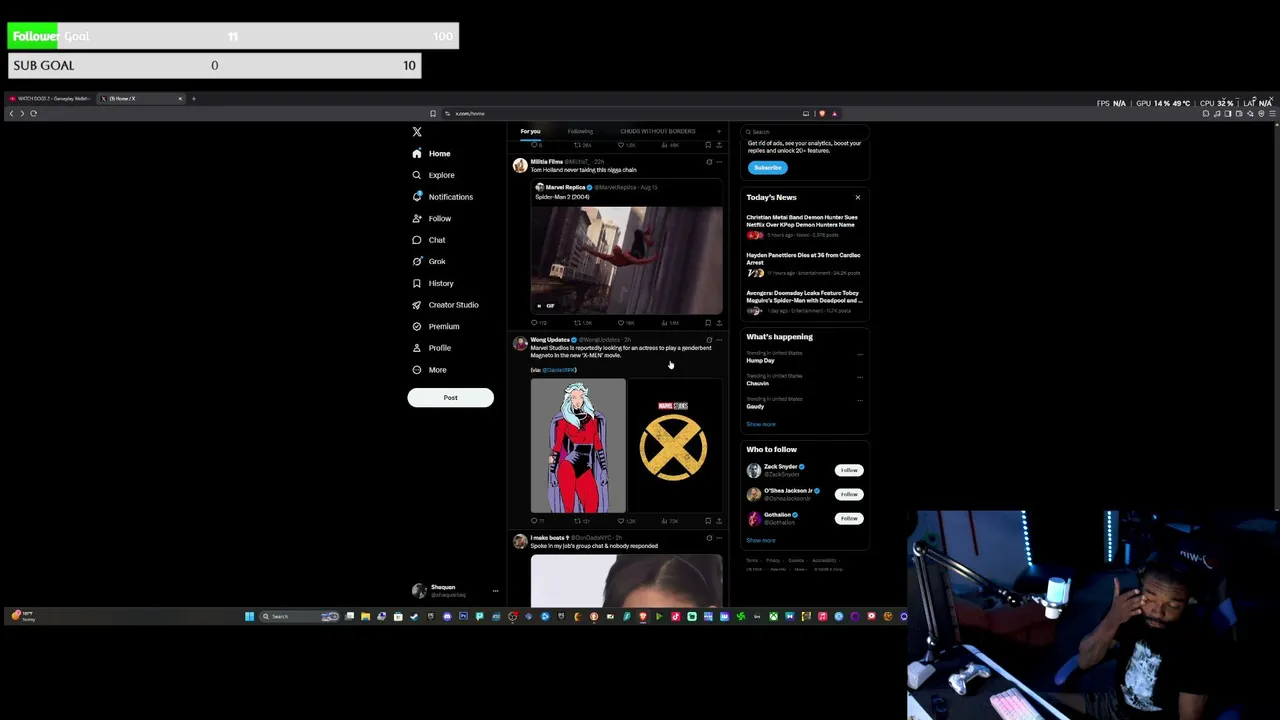Expand the More menu in sidebar
The width and height of the screenshot is (1280, 720).
pyautogui.click(x=429, y=370)
